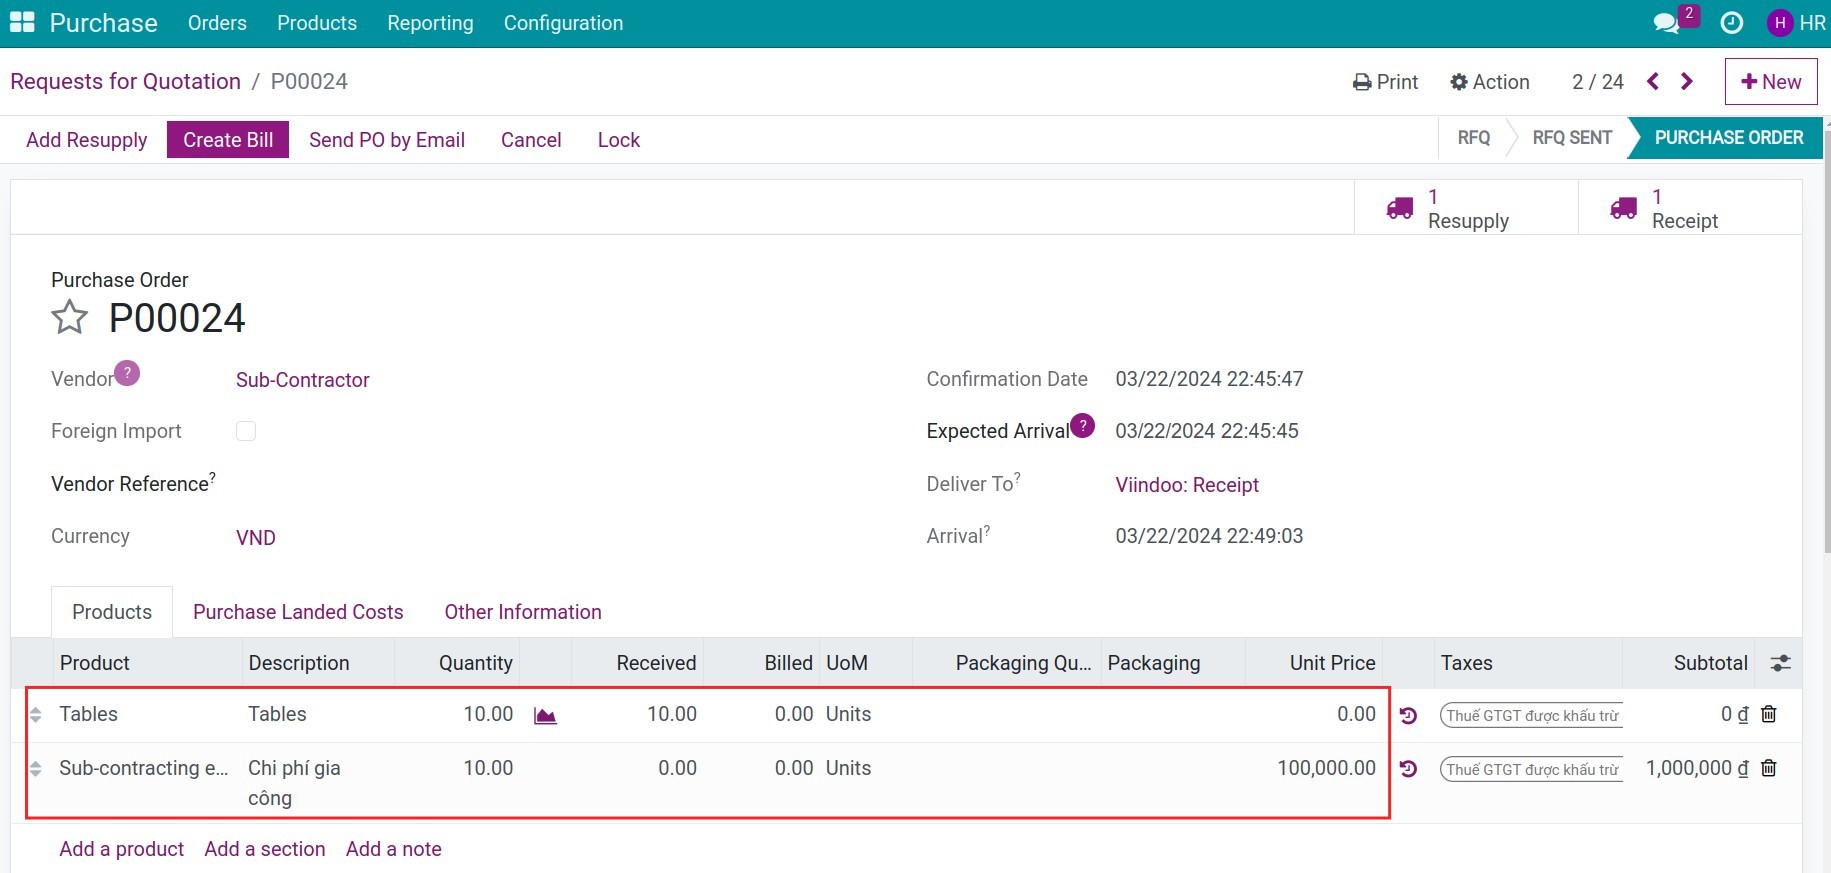Click Unit Price 100,000.00 cell

1316,768
